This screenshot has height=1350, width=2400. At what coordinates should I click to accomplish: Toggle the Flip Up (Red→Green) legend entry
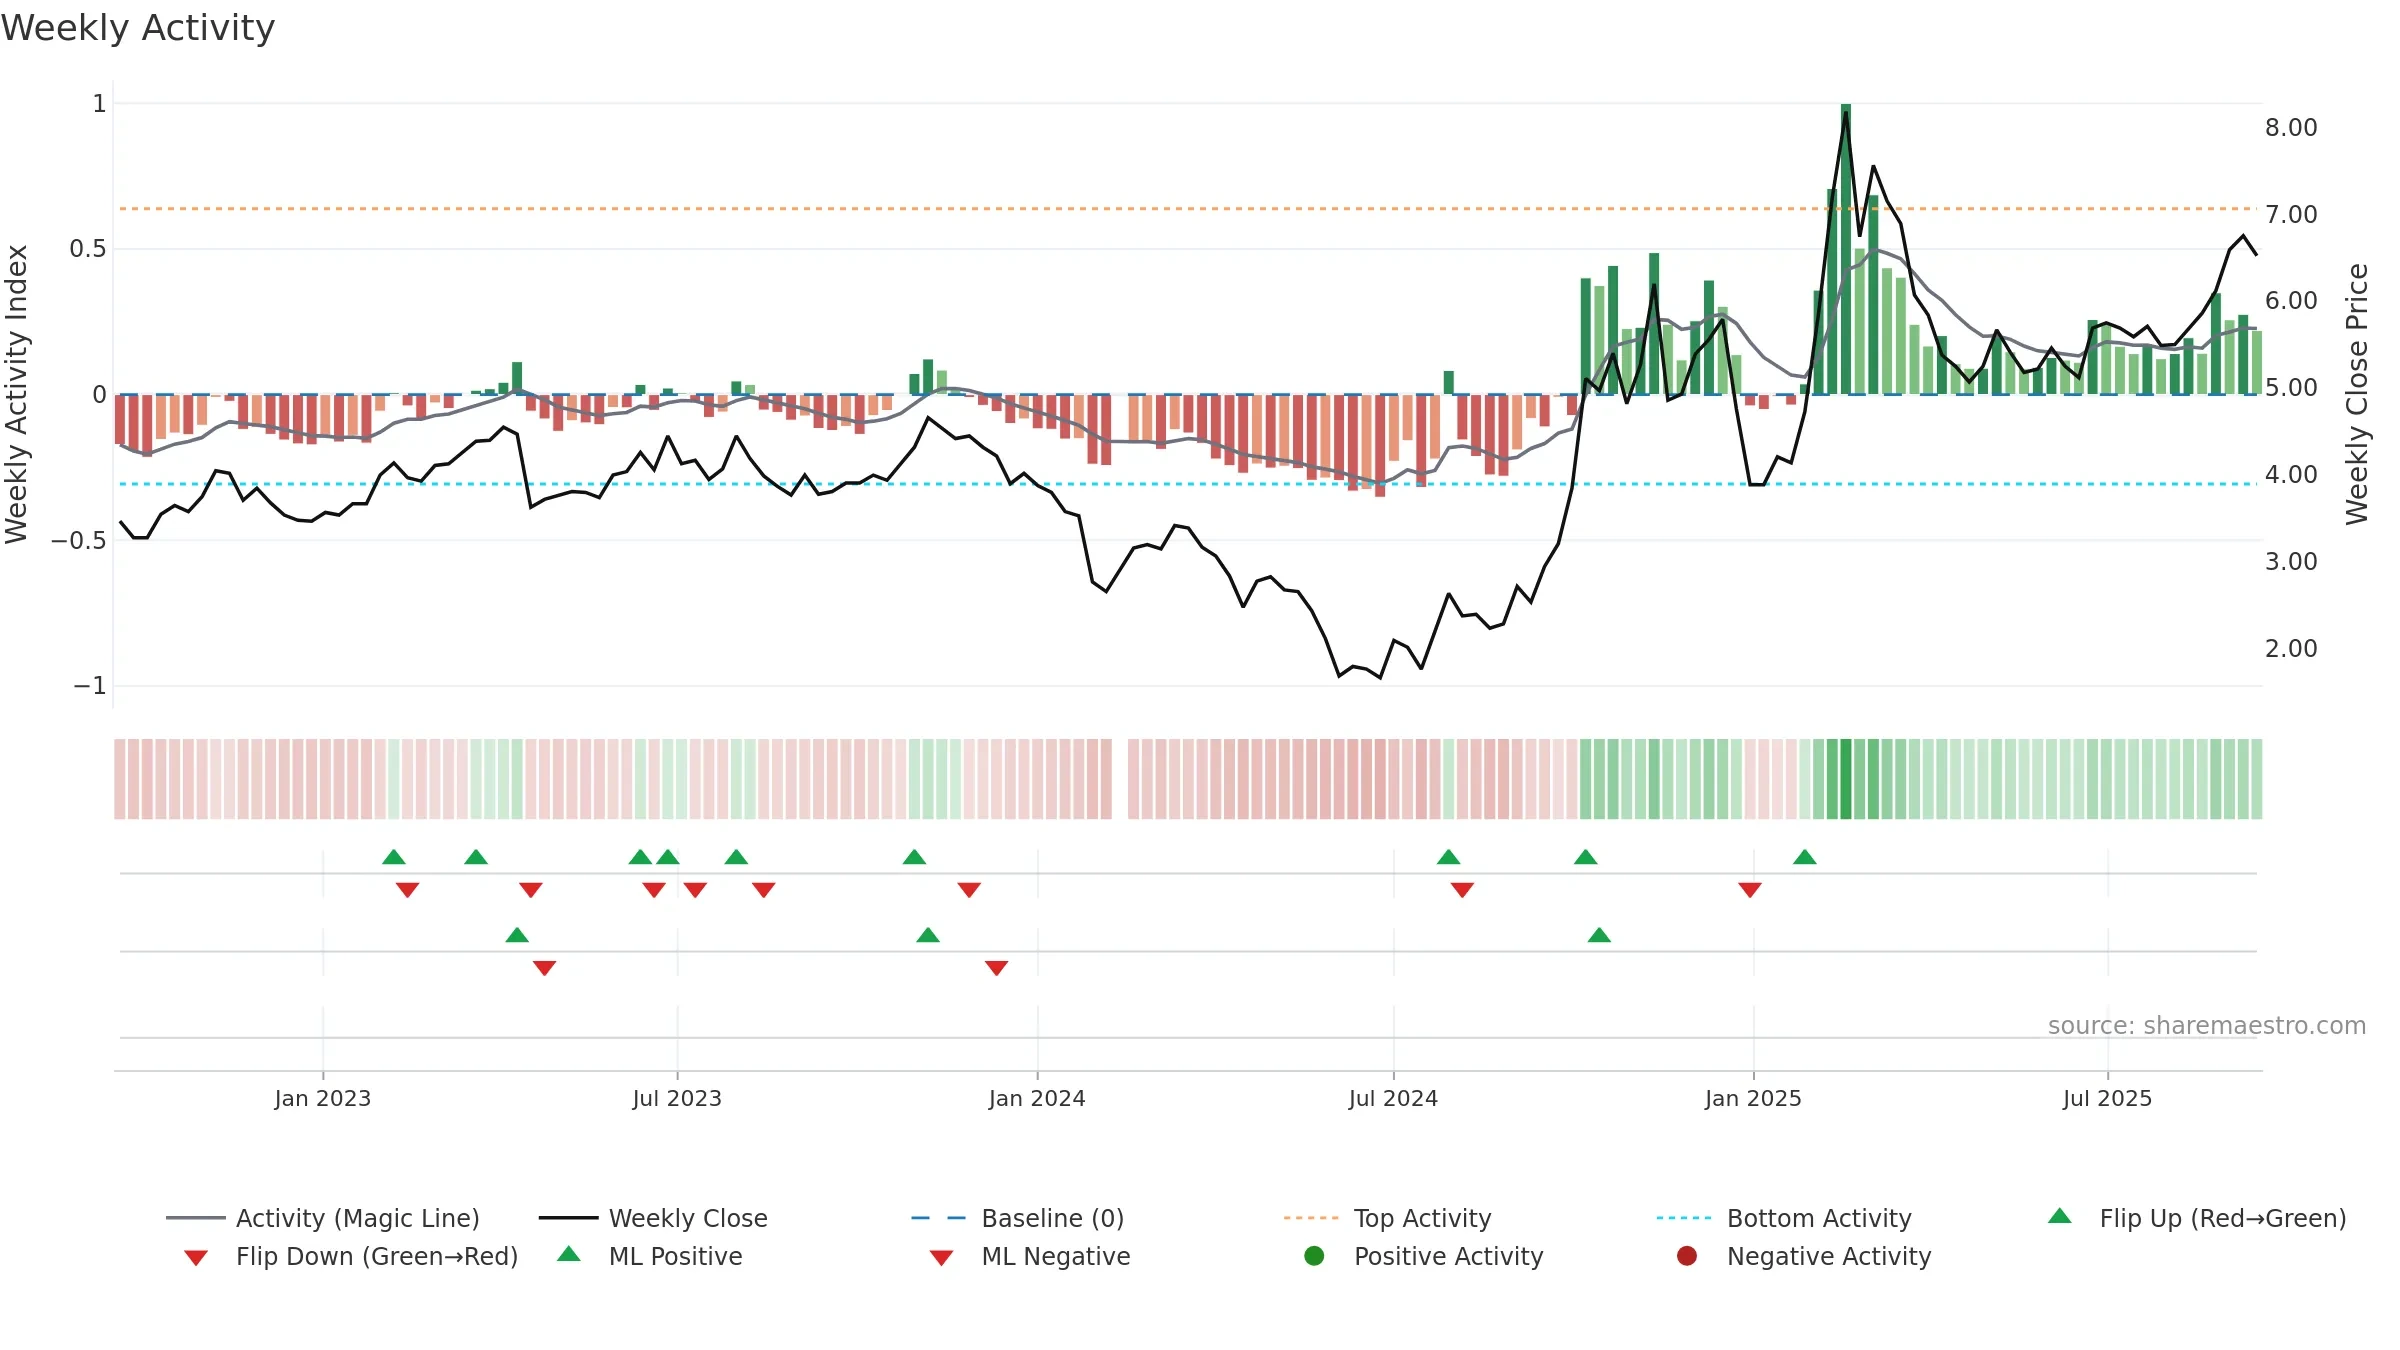2197,1218
